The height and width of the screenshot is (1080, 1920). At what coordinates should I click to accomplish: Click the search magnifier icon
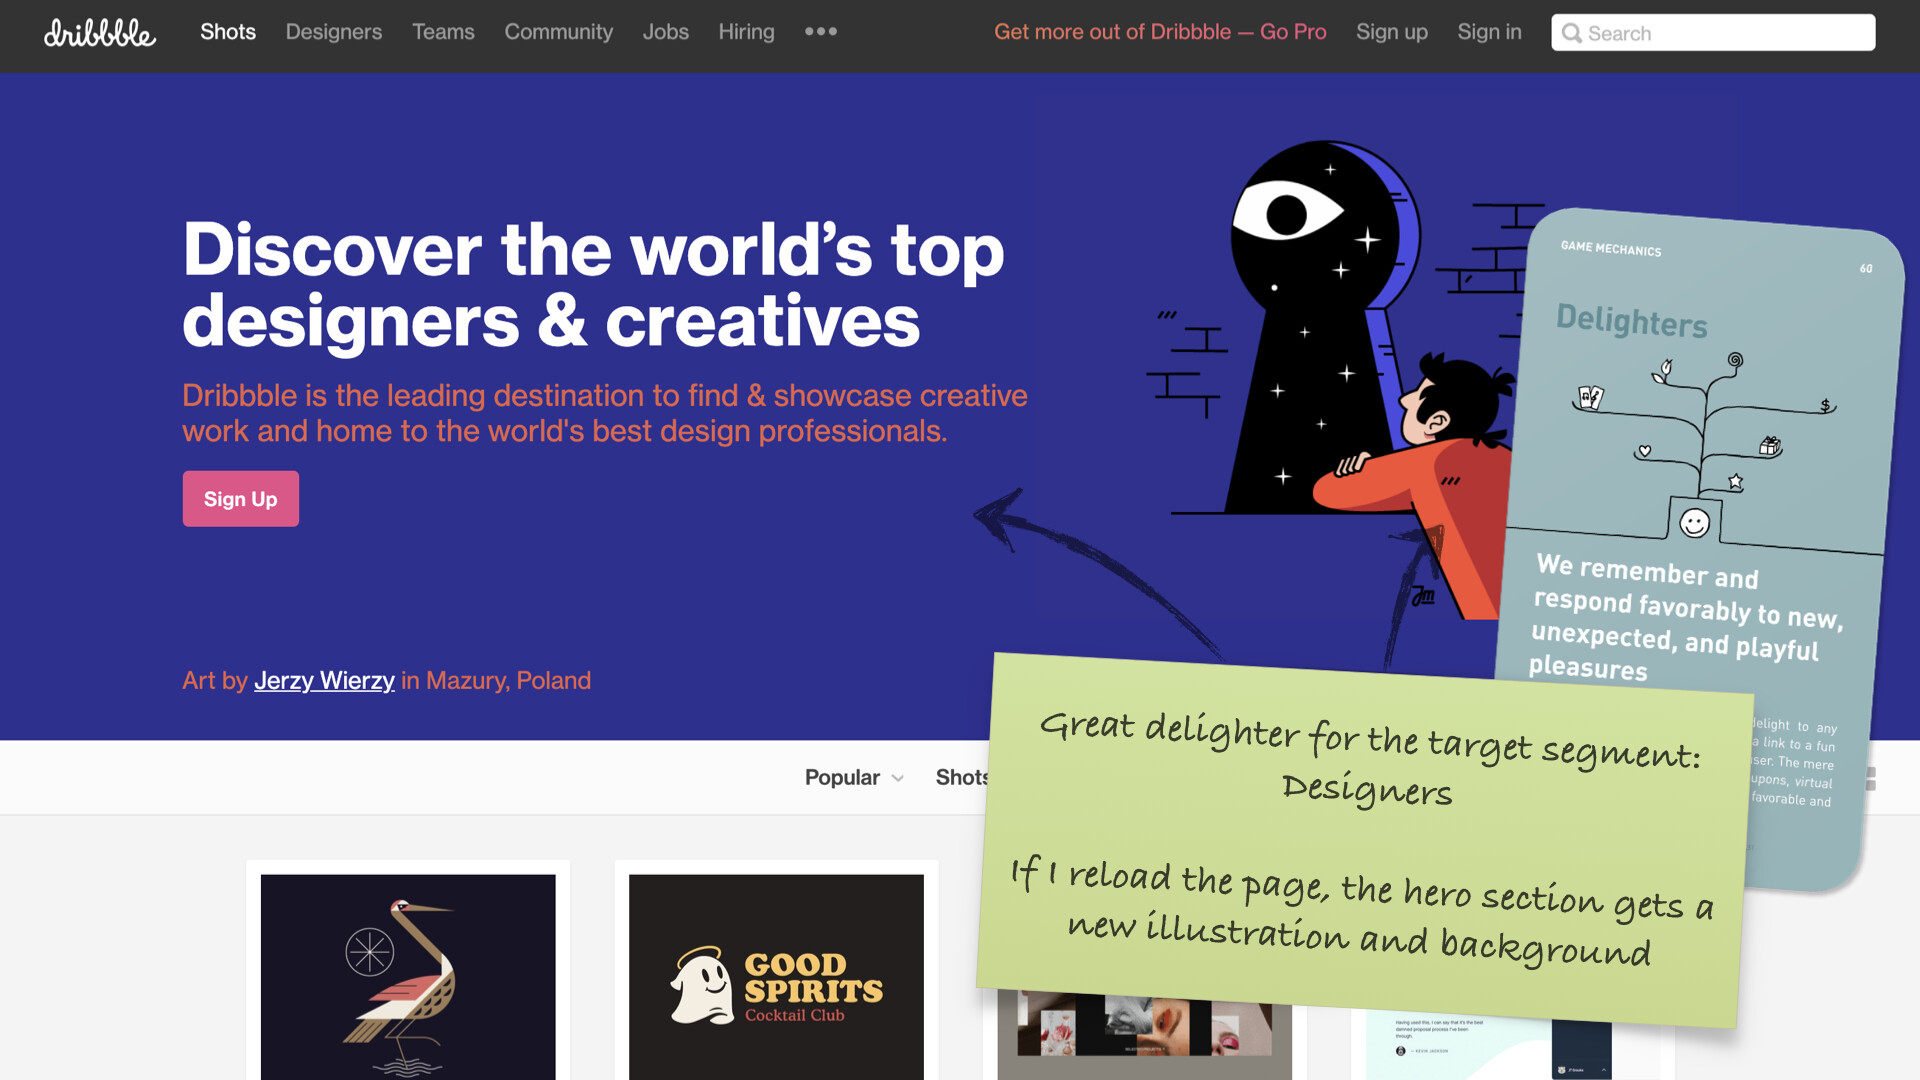tap(1572, 33)
